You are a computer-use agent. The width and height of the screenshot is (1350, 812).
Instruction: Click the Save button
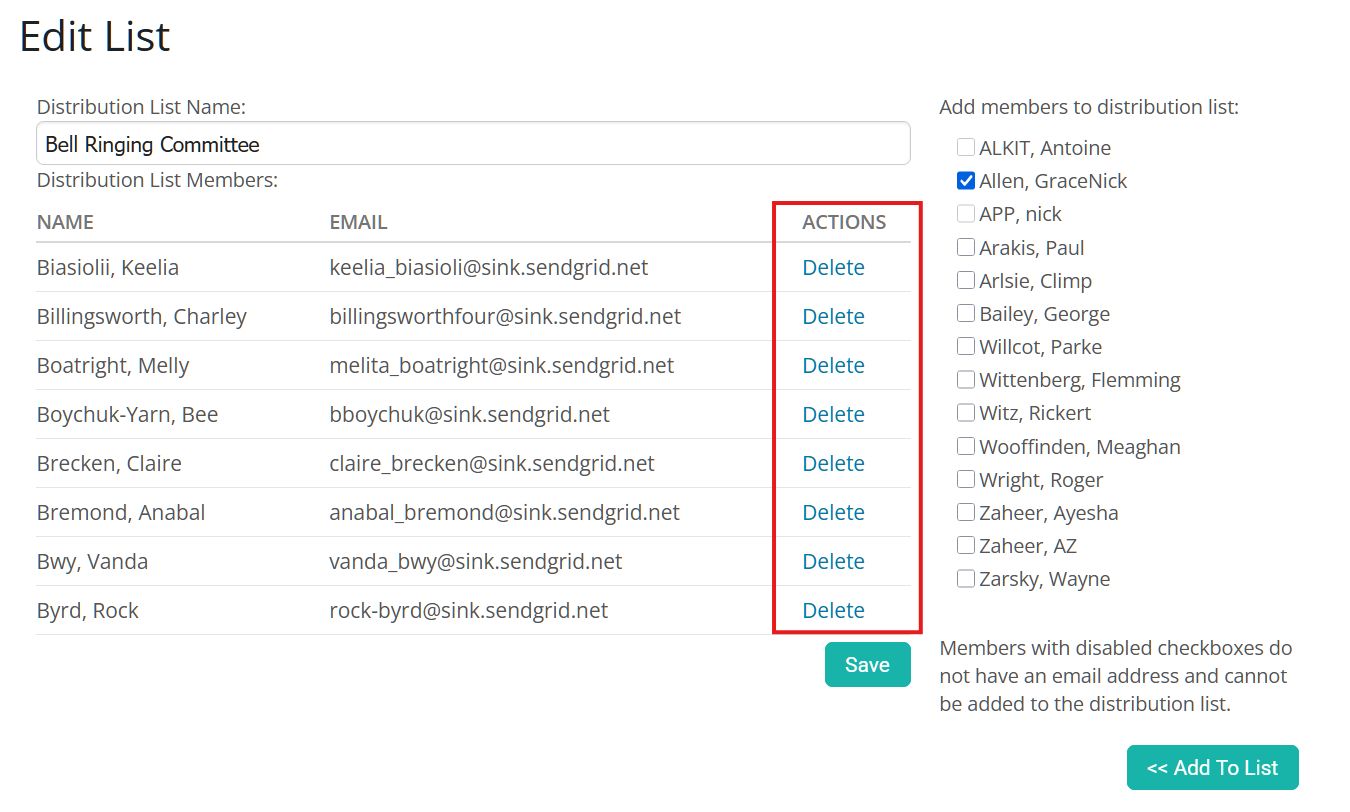(867, 665)
